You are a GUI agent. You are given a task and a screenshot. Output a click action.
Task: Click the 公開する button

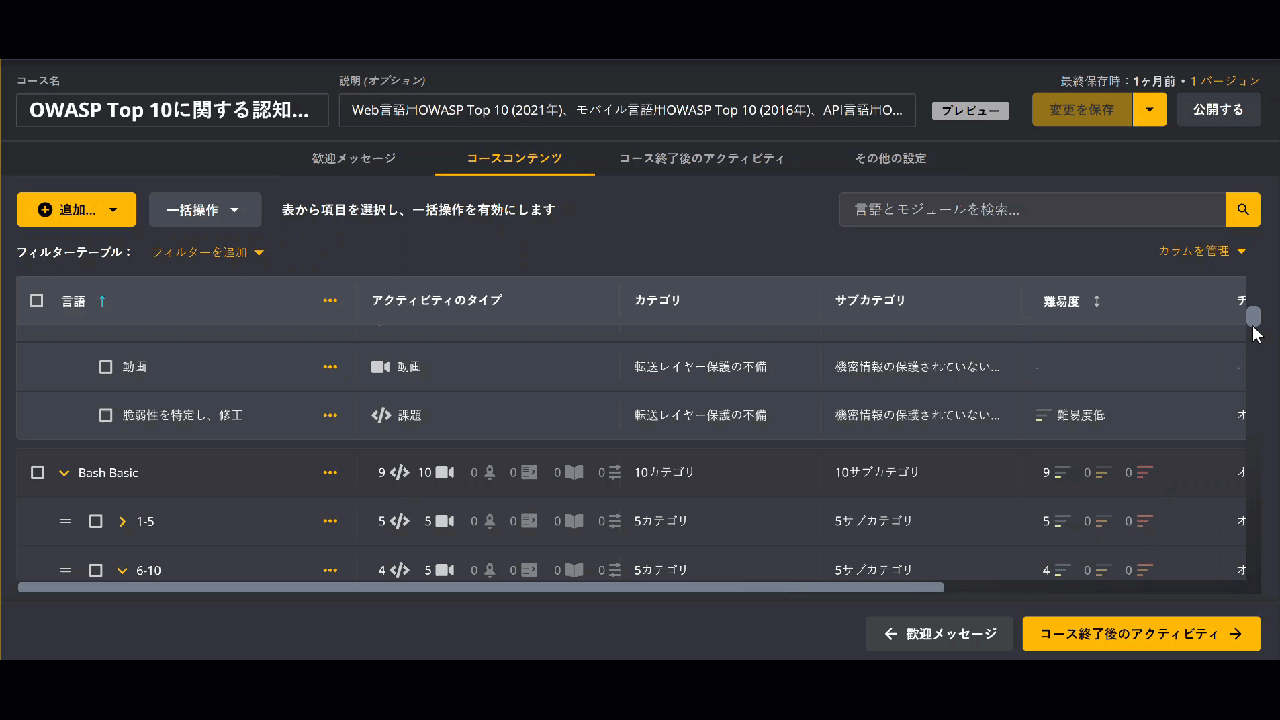point(1218,110)
